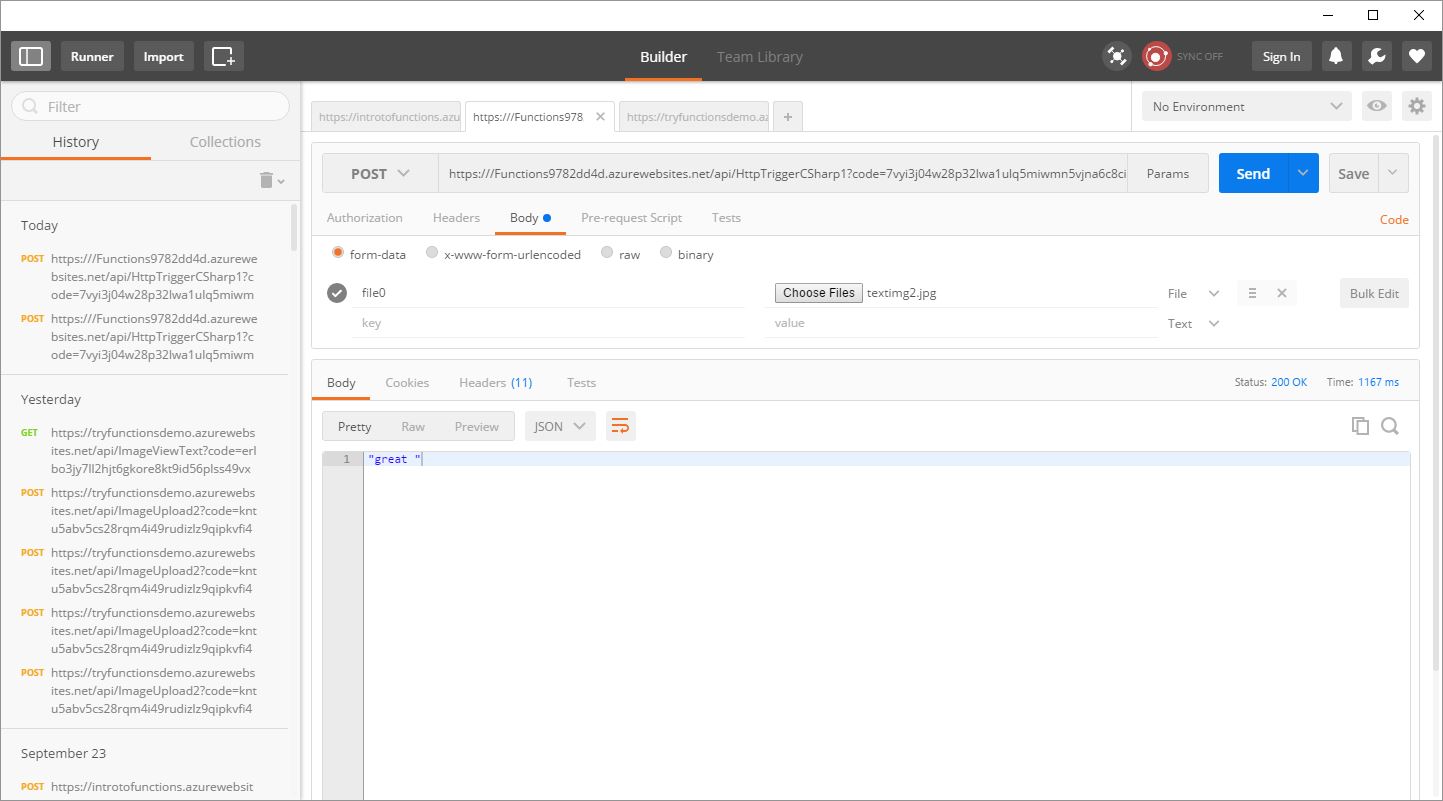Click the blue Send button

click(1252, 173)
